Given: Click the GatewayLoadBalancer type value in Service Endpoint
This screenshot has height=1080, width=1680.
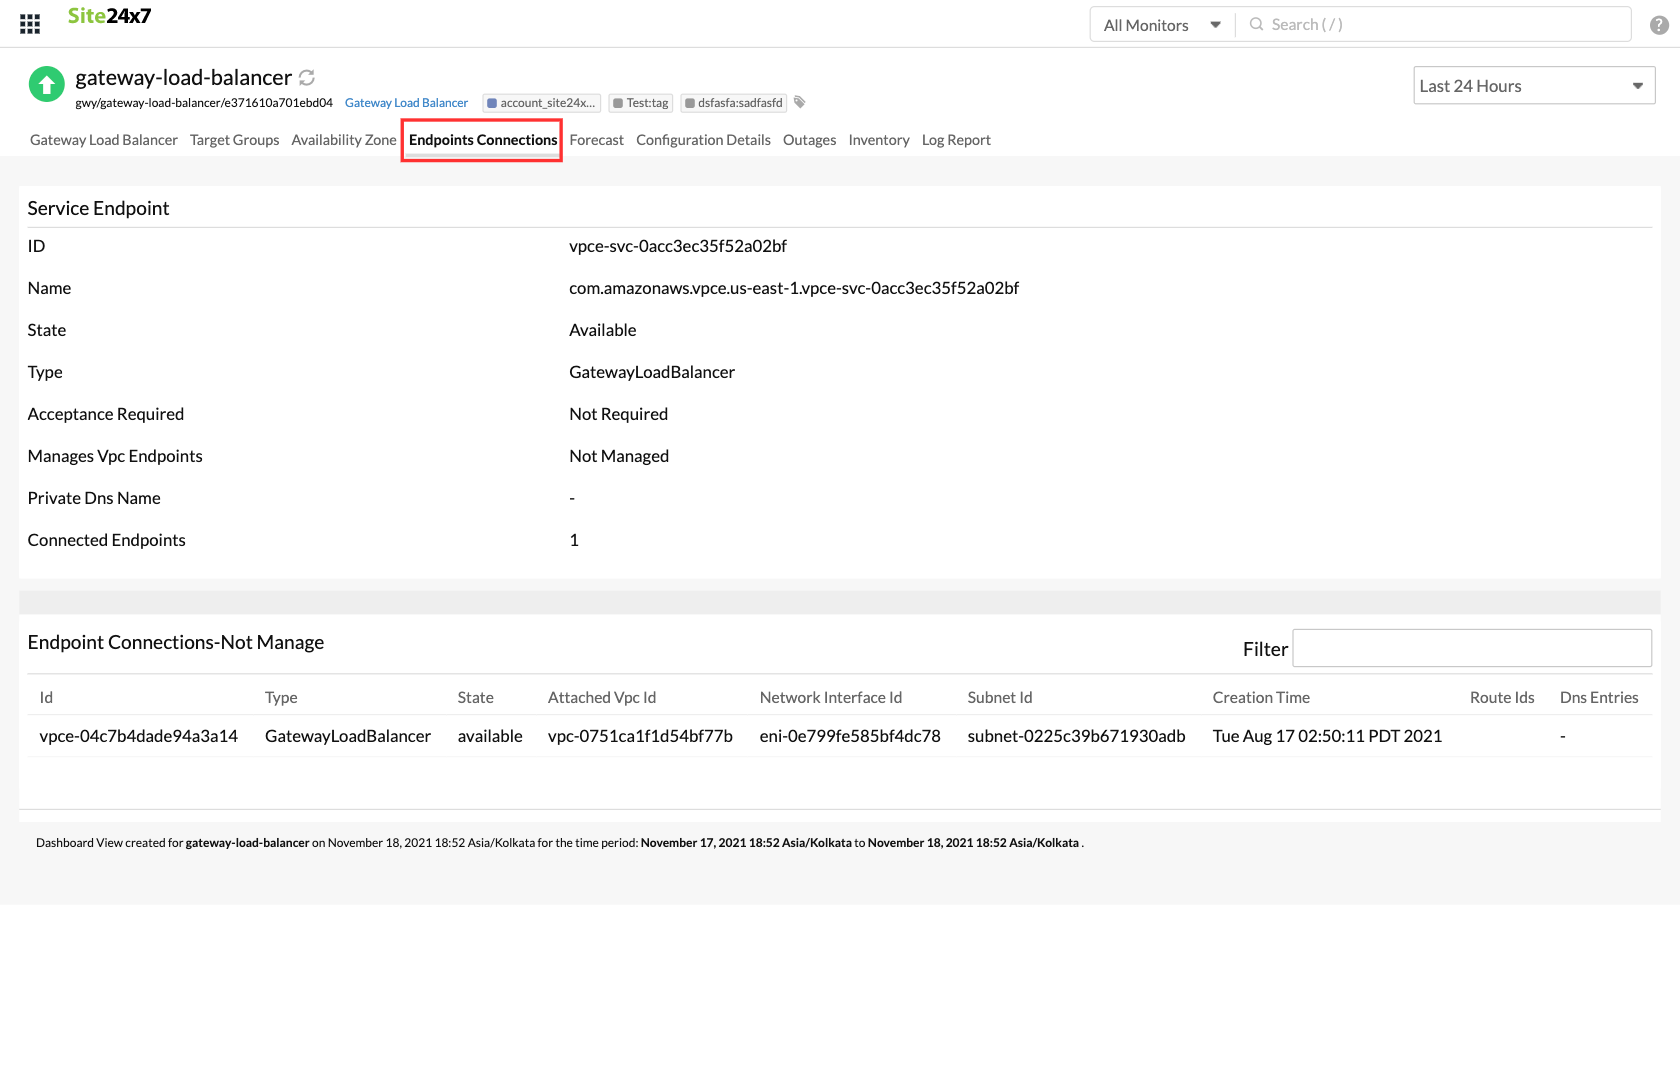Looking at the screenshot, I should point(652,372).
